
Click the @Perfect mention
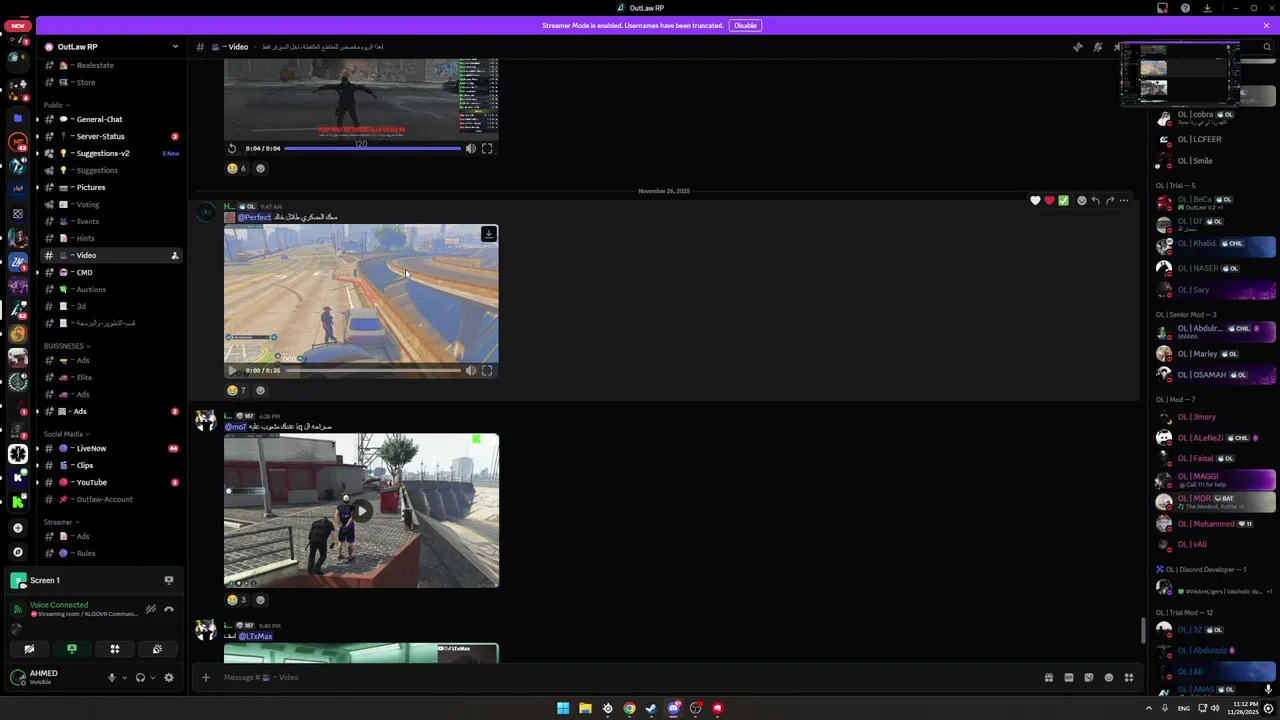(x=254, y=217)
